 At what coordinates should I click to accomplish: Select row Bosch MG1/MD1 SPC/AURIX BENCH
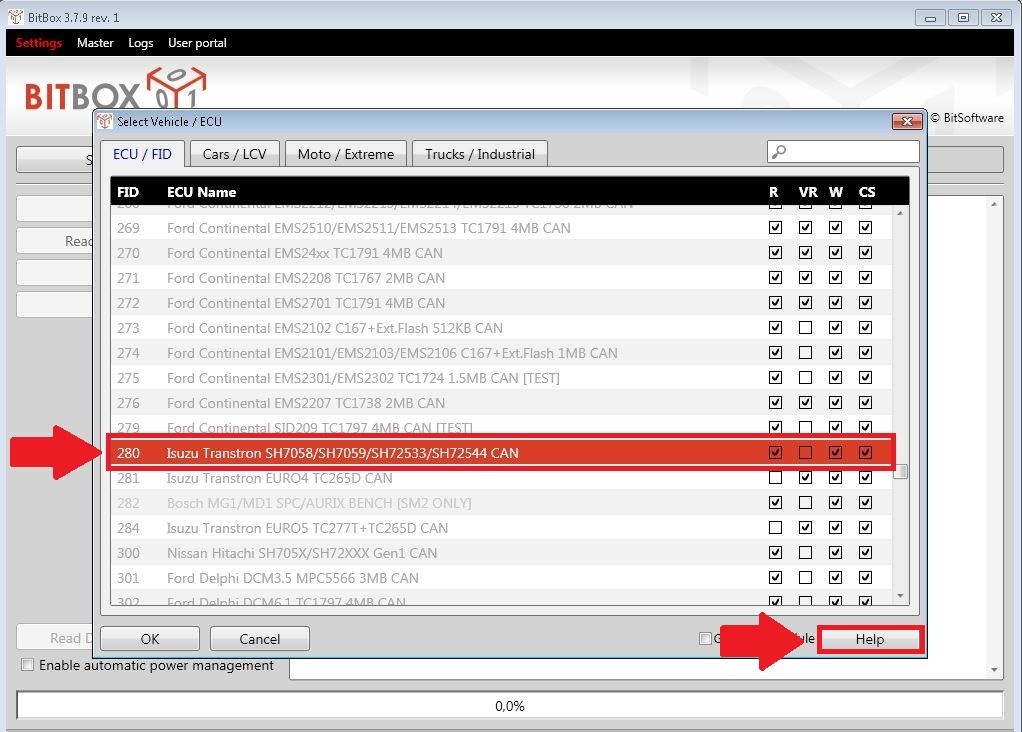tap(501, 503)
